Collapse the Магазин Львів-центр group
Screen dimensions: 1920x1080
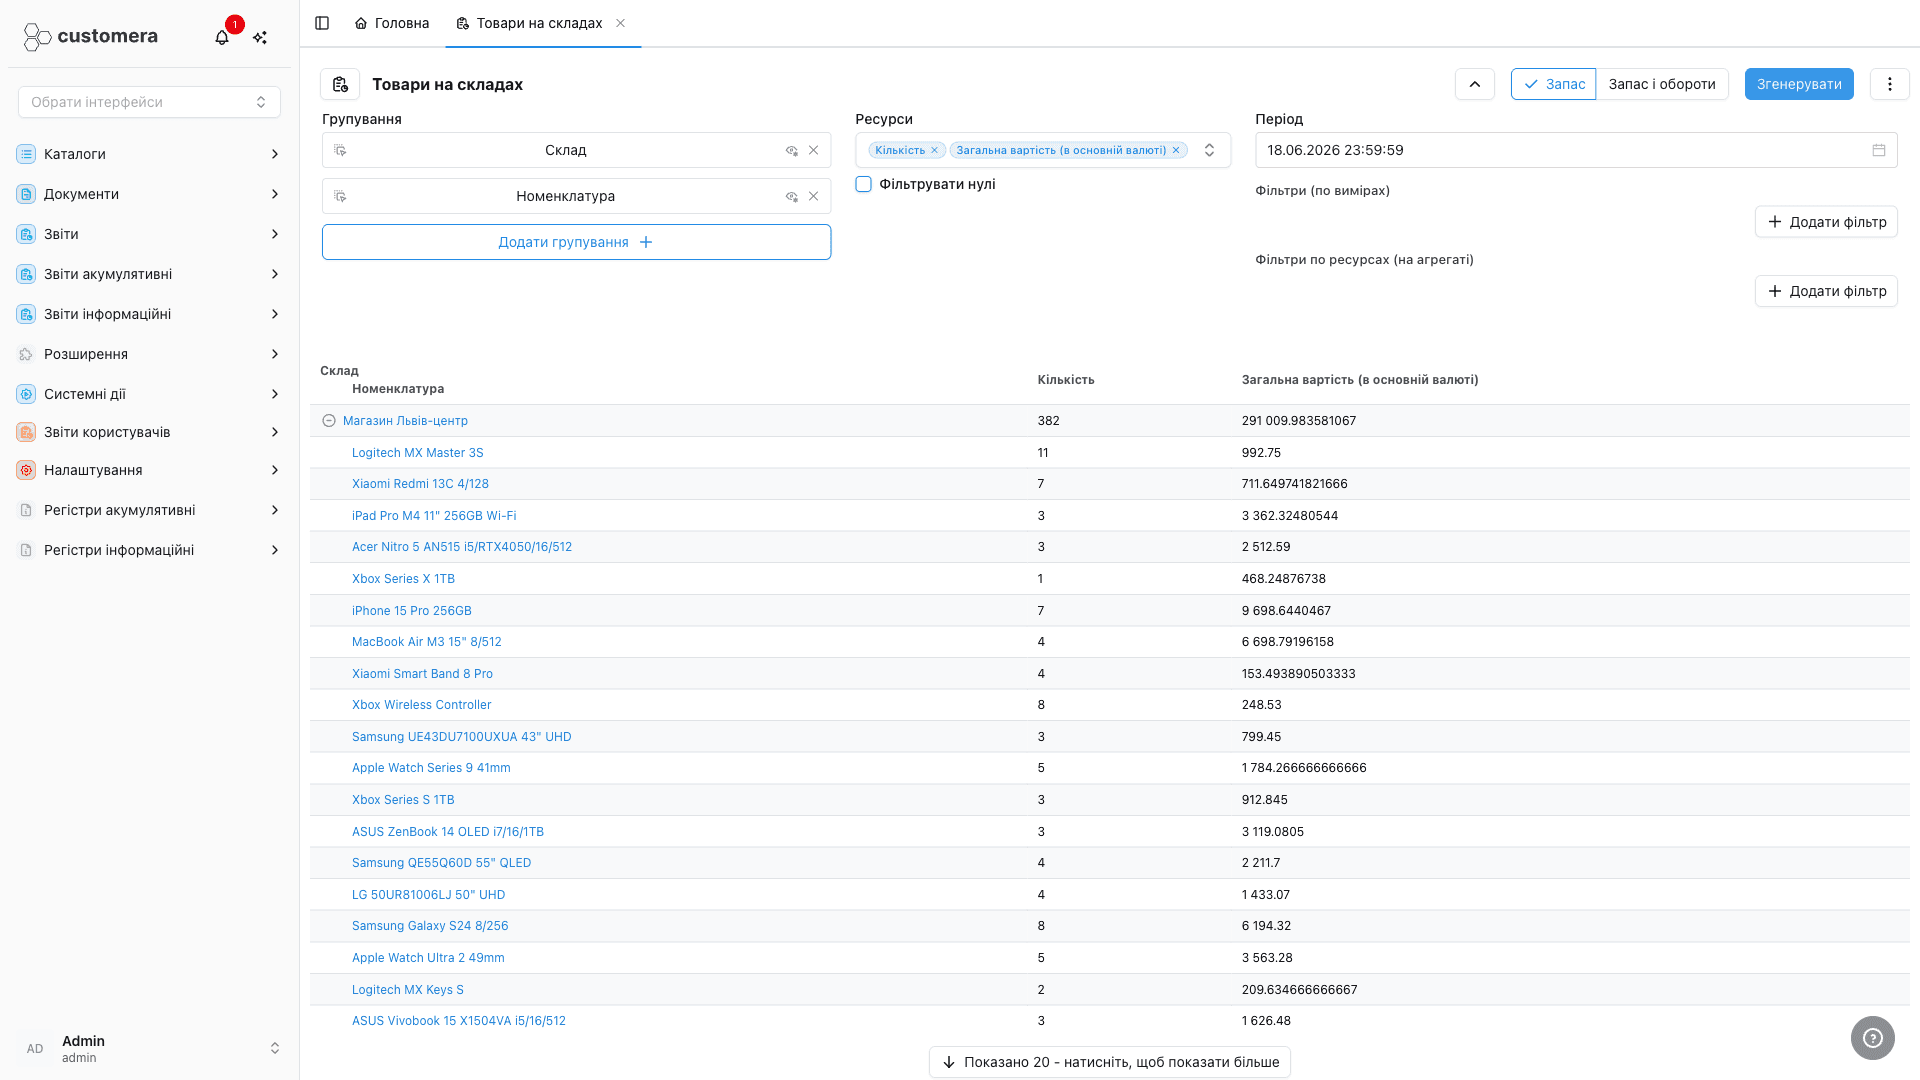[x=328, y=421]
